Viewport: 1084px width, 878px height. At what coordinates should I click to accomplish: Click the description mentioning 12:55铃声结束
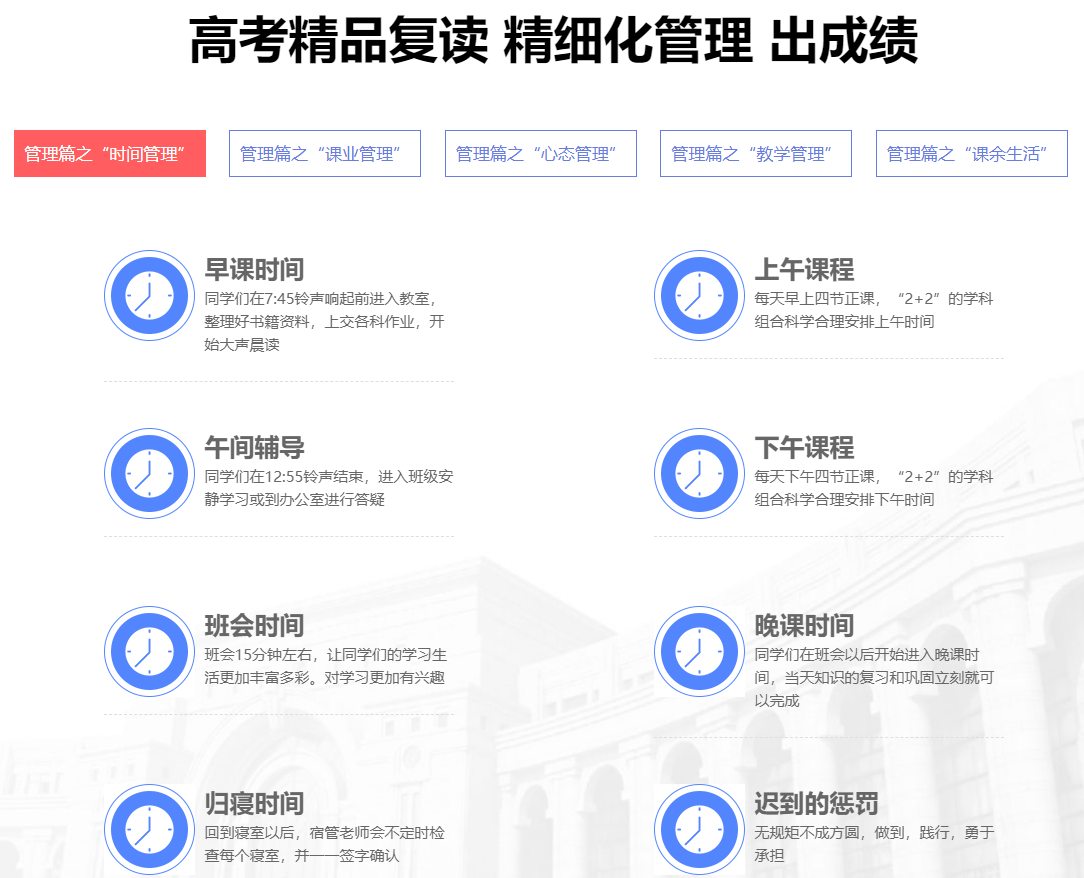[328, 488]
